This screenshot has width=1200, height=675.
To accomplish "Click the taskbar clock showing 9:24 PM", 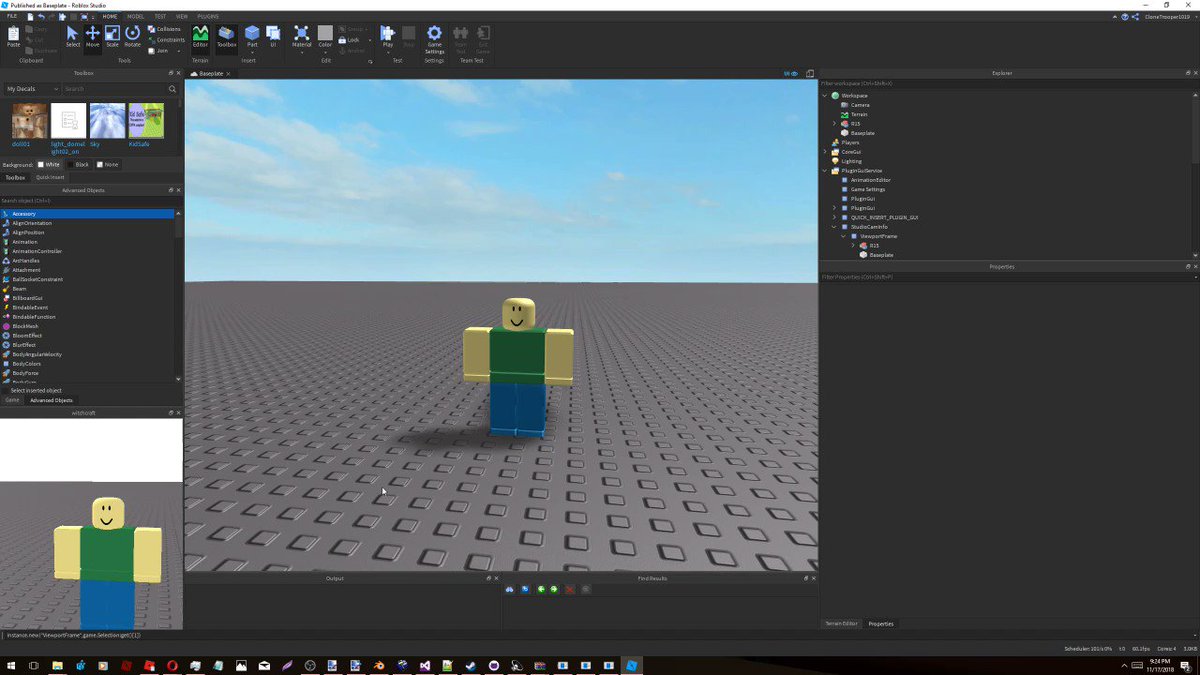I will coord(1162,665).
